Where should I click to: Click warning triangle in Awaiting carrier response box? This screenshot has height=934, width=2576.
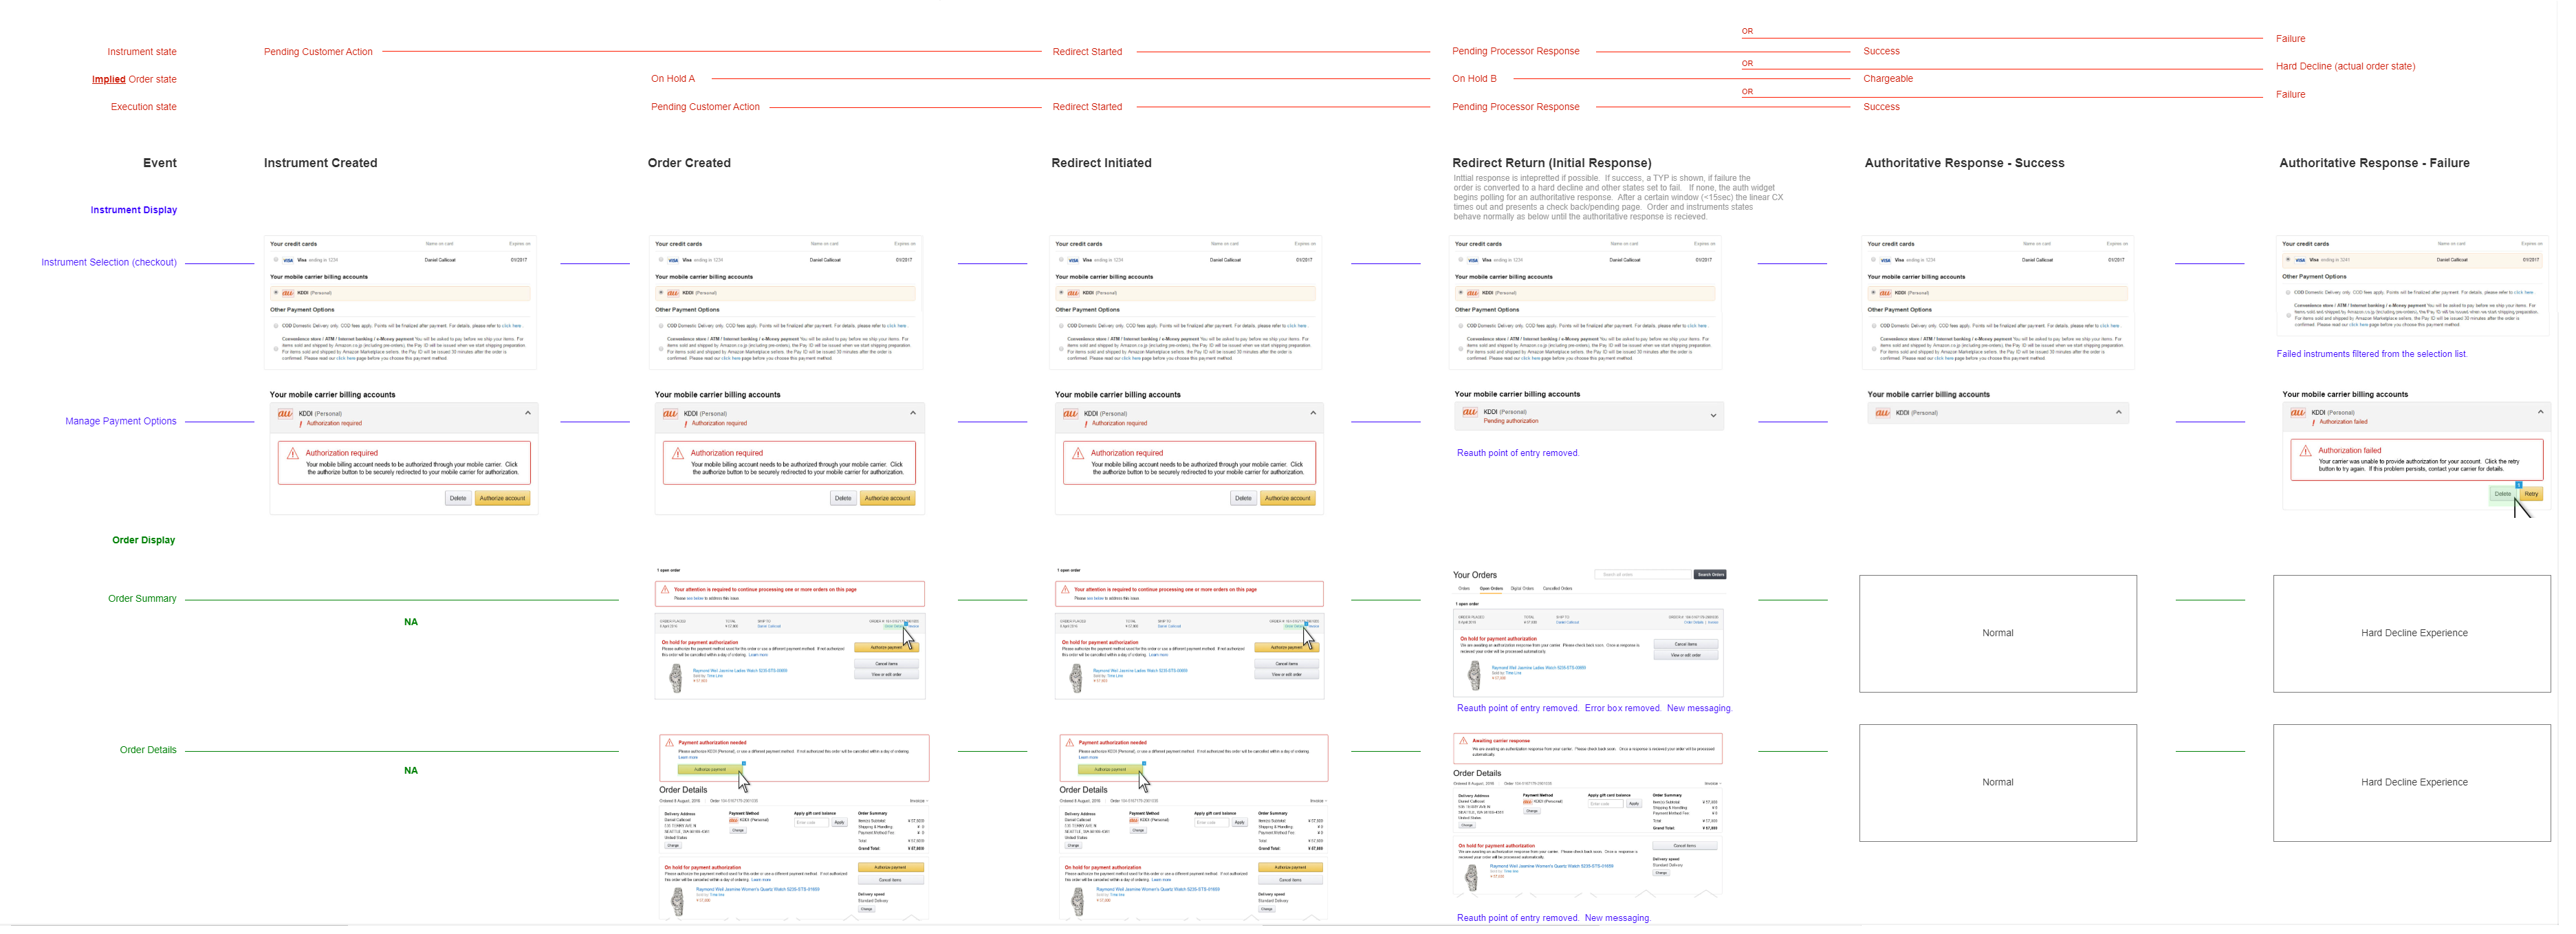tap(1463, 742)
